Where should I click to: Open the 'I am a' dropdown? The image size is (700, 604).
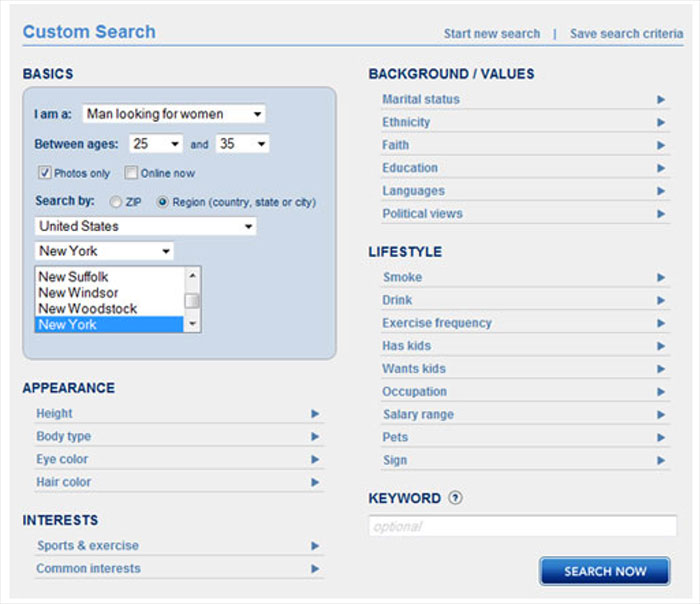173,114
